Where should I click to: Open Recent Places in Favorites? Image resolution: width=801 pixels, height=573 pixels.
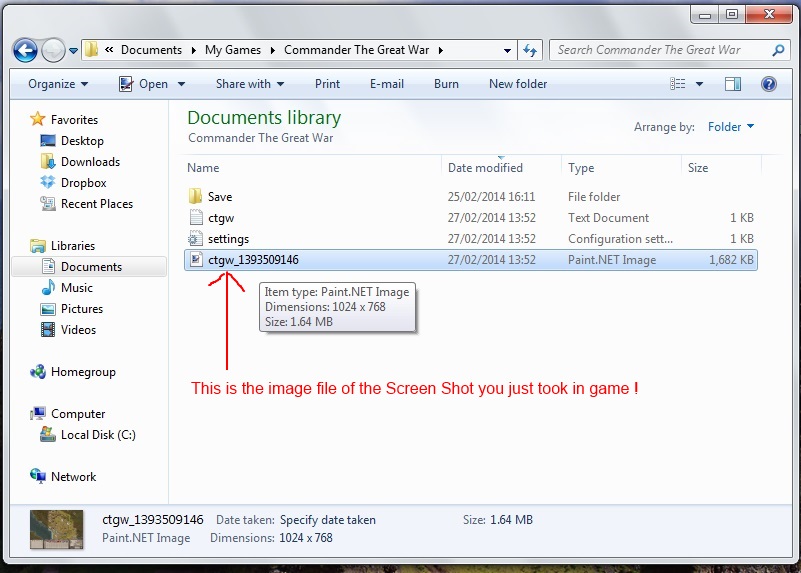coord(97,204)
